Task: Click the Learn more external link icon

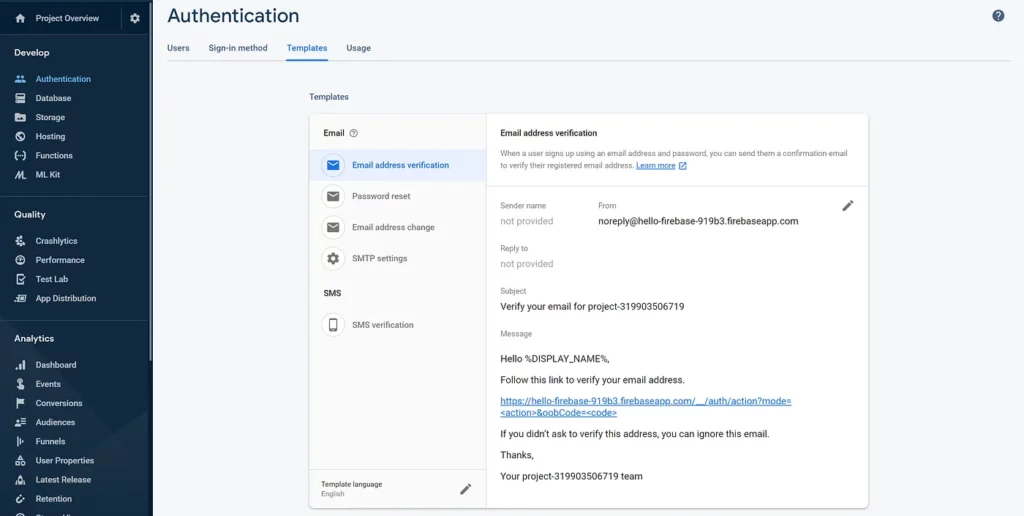Action: tap(682, 166)
